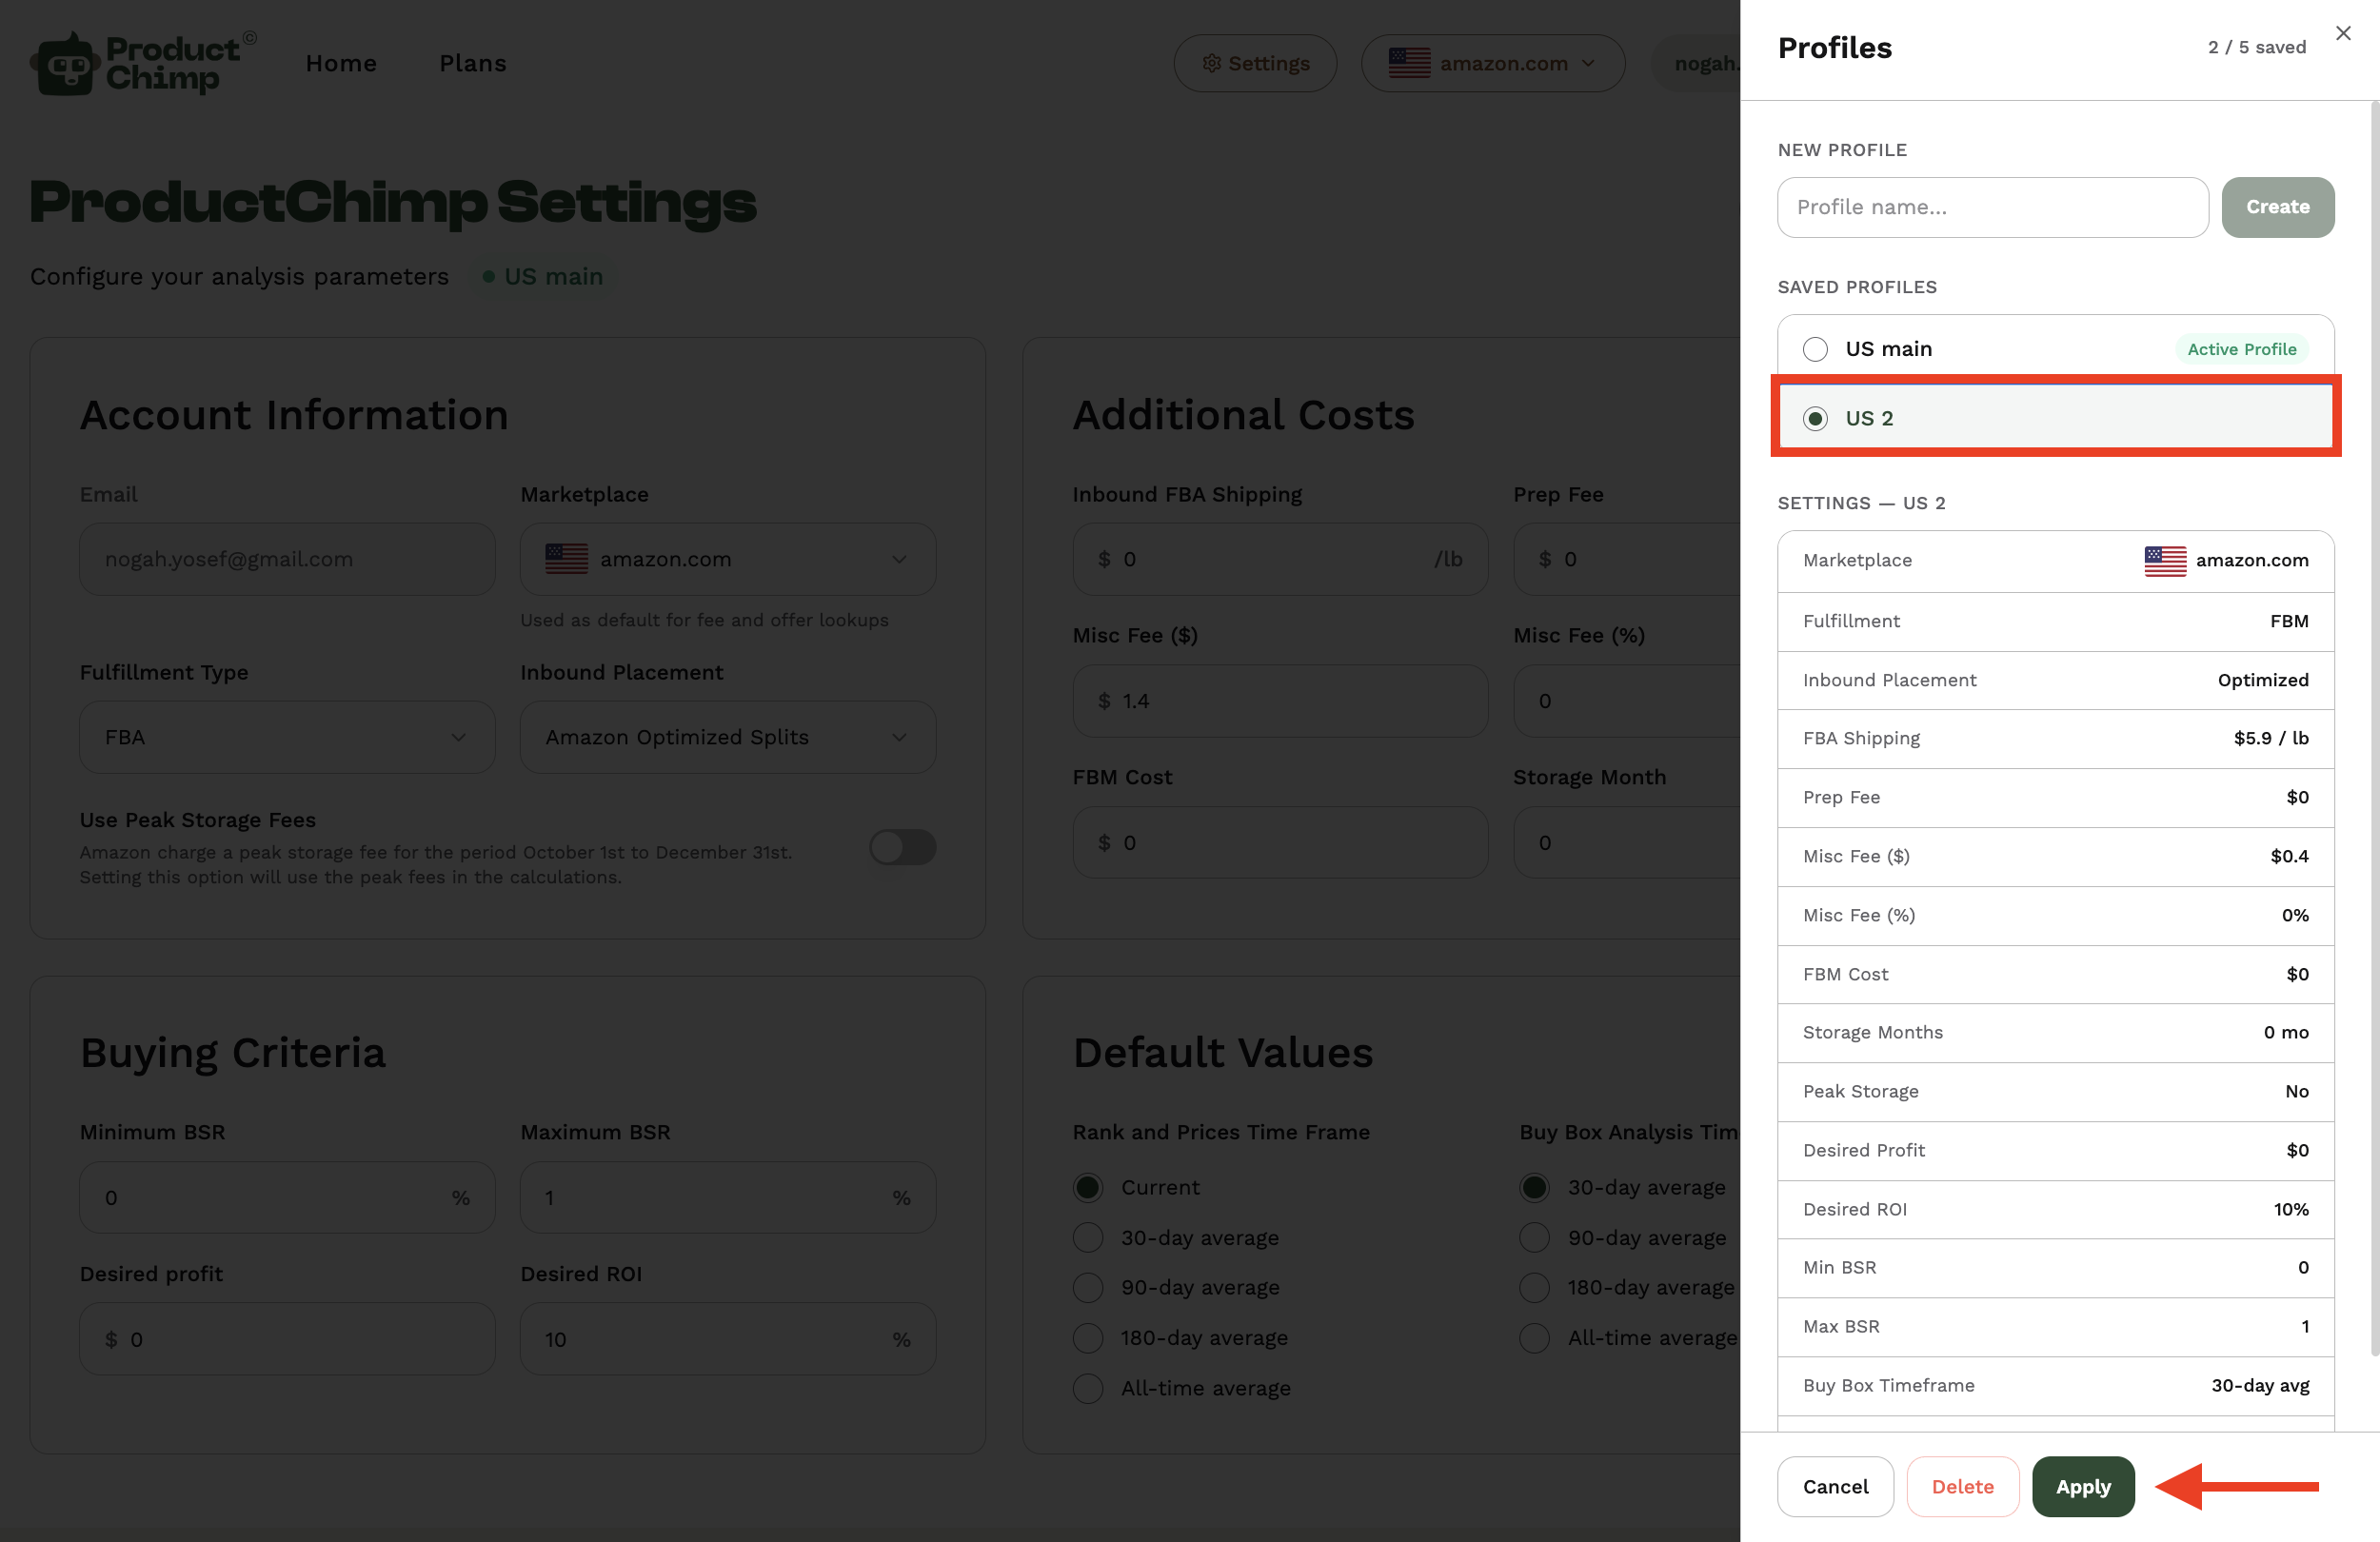Select the US main profile radio button
The width and height of the screenshot is (2380, 1542).
1815,349
